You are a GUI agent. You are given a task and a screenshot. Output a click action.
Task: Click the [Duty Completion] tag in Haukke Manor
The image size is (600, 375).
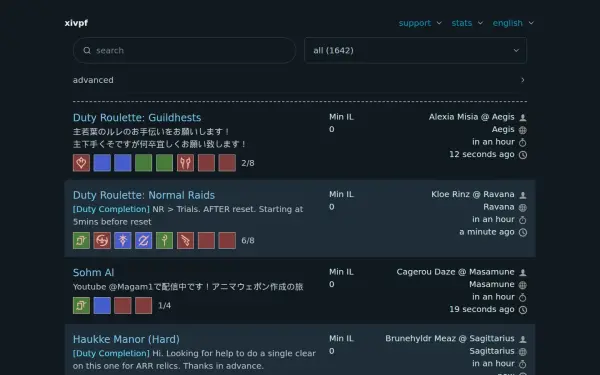pyautogui.click(x=111, y=353)
